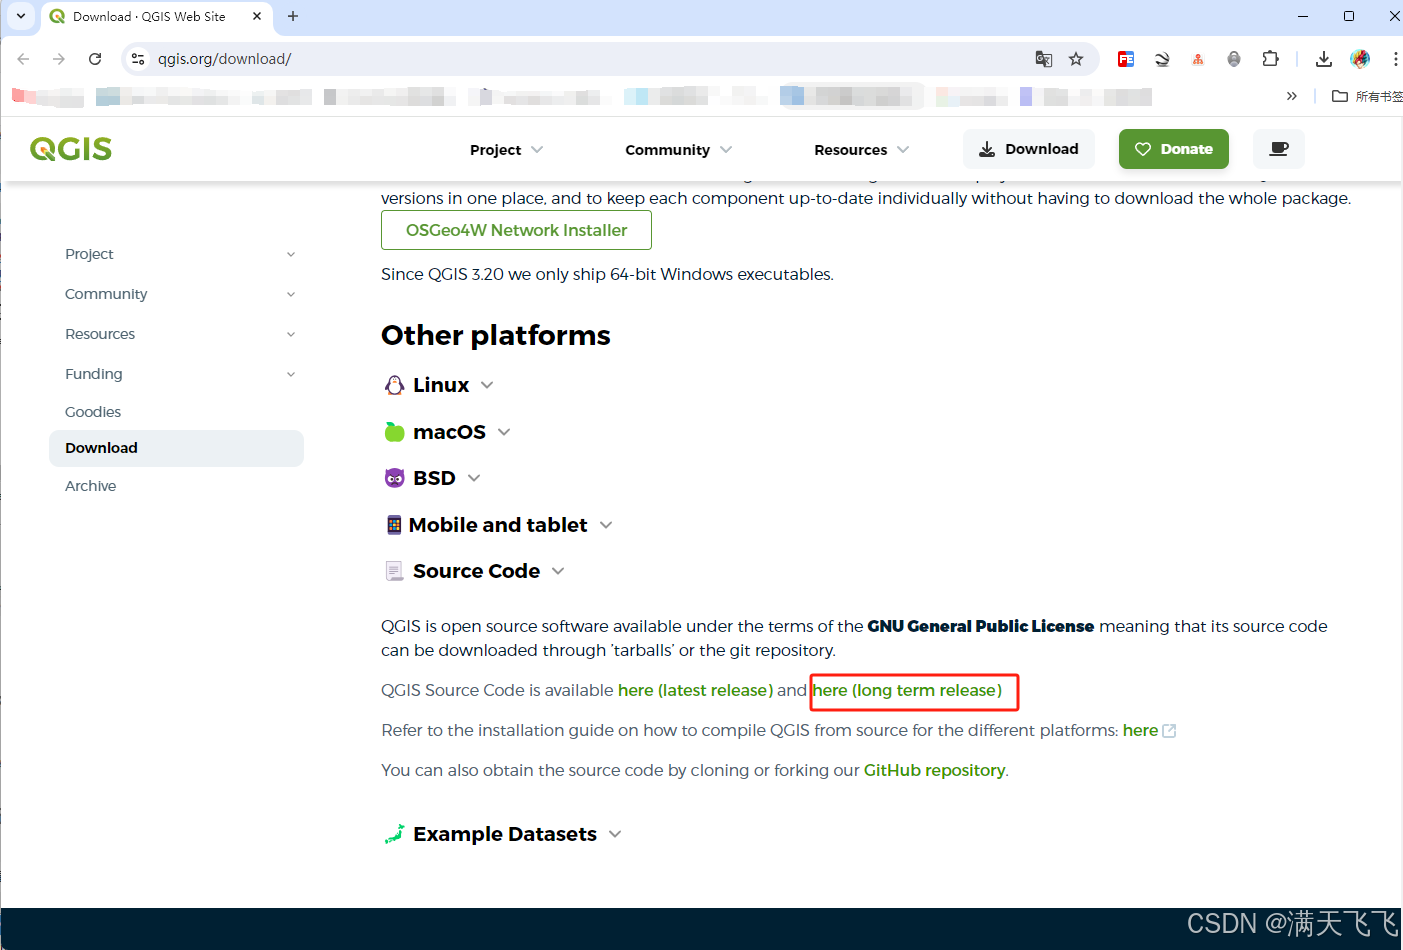Open the Community top navigation menu

click(678, 150)
